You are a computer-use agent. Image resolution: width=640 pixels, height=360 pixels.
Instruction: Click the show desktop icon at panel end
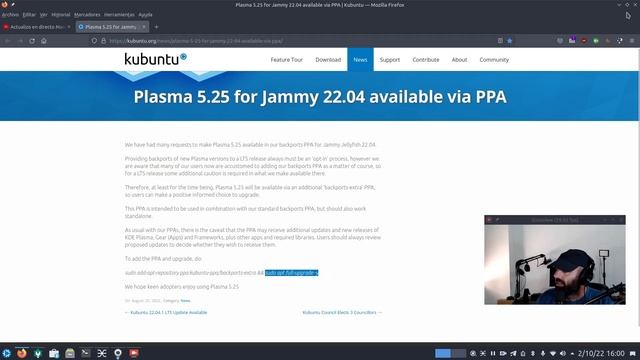[x=633, y=353]
